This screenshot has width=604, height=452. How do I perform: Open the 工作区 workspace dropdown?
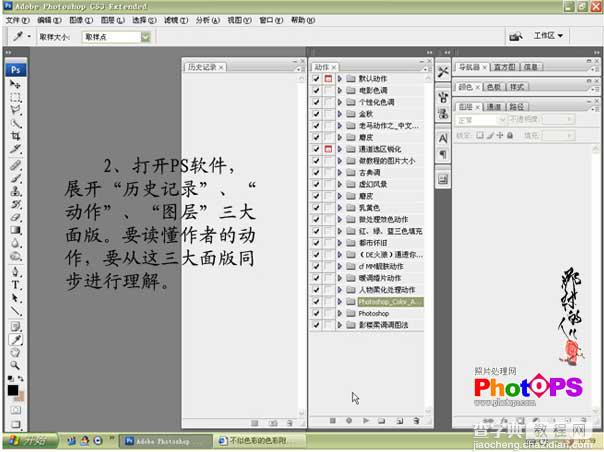click(548, 36)
